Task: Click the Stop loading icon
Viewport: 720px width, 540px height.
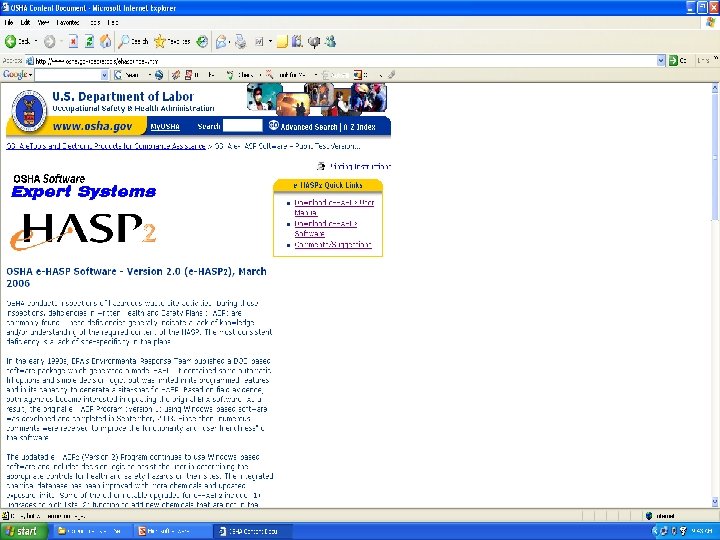Action: [x=73, y=42]
